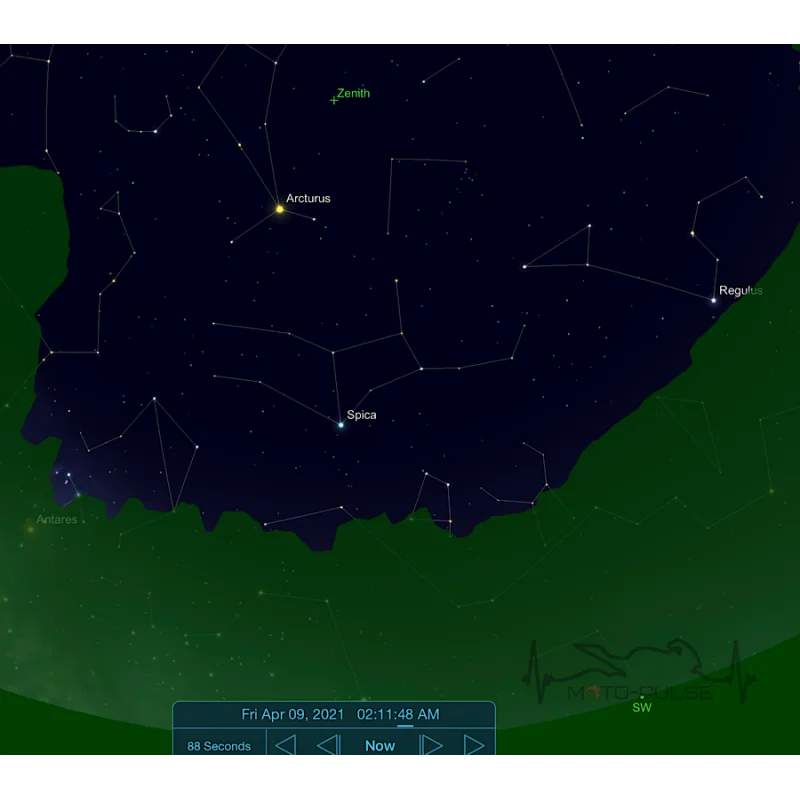Click the Moto-Pulse watermark logo
This screenshot has height=800, width=800.
639,671
